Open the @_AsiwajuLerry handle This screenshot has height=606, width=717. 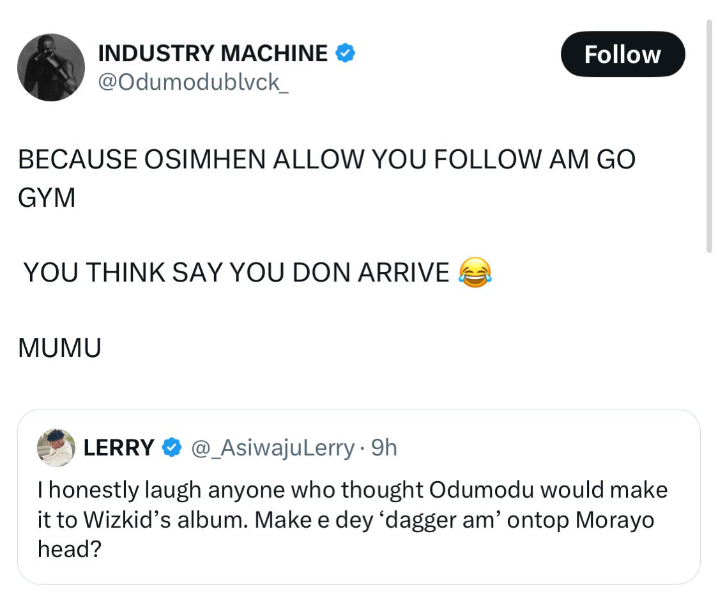click(271, 448)
